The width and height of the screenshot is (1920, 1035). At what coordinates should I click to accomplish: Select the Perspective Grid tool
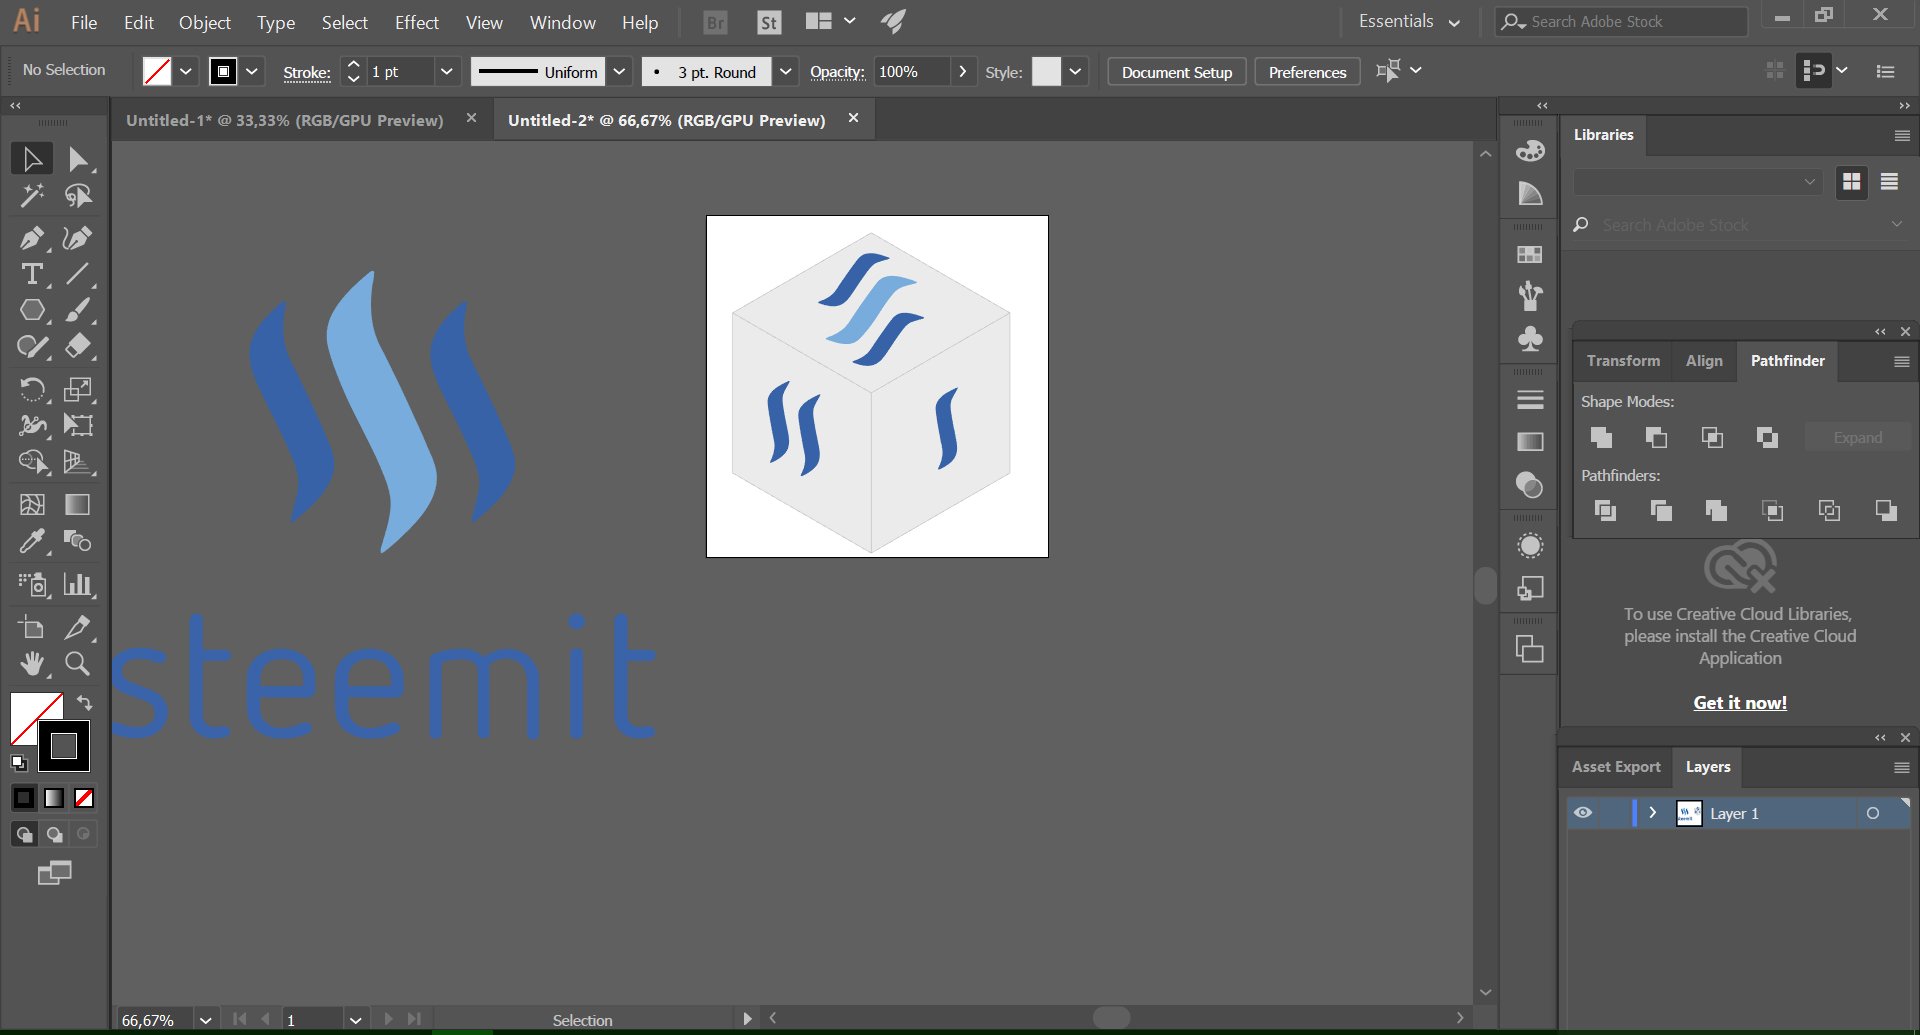(78, 461)
